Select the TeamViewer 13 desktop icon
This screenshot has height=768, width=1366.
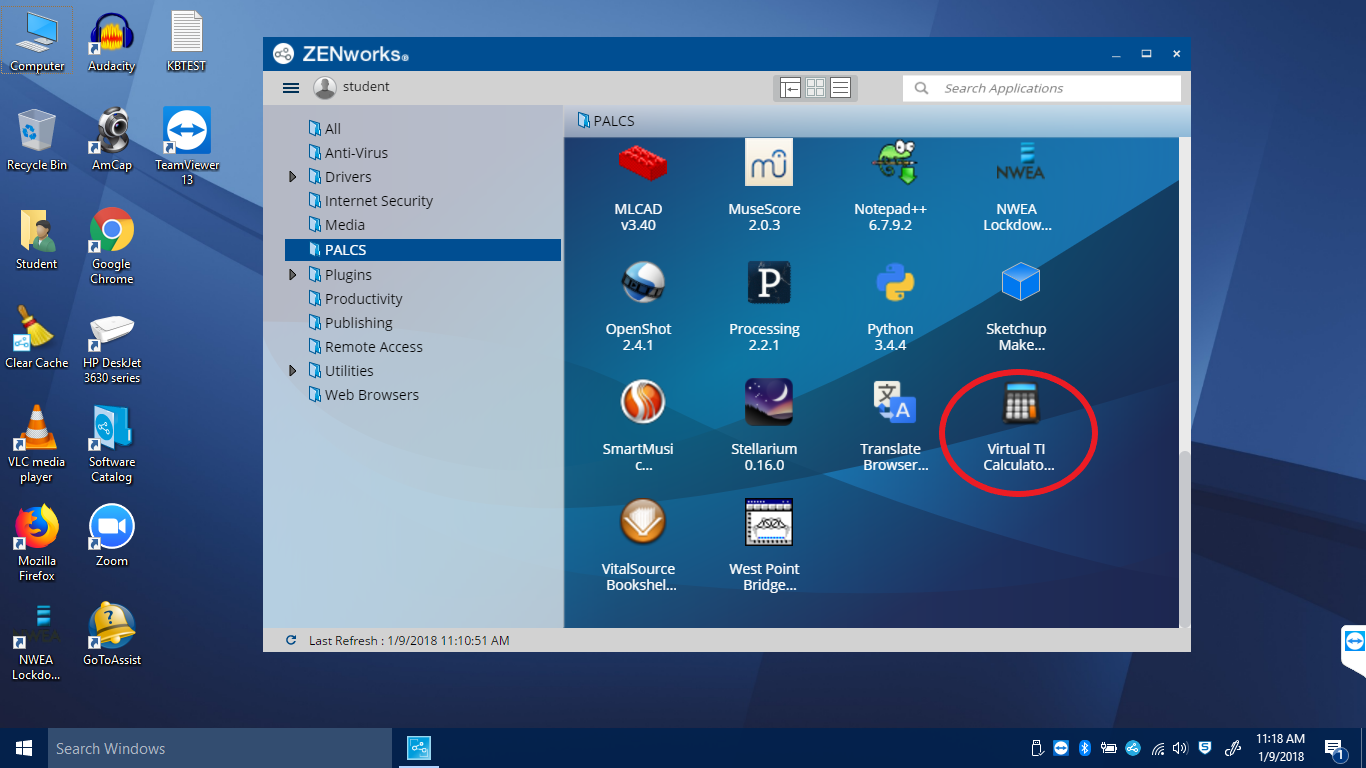point(187,146)
